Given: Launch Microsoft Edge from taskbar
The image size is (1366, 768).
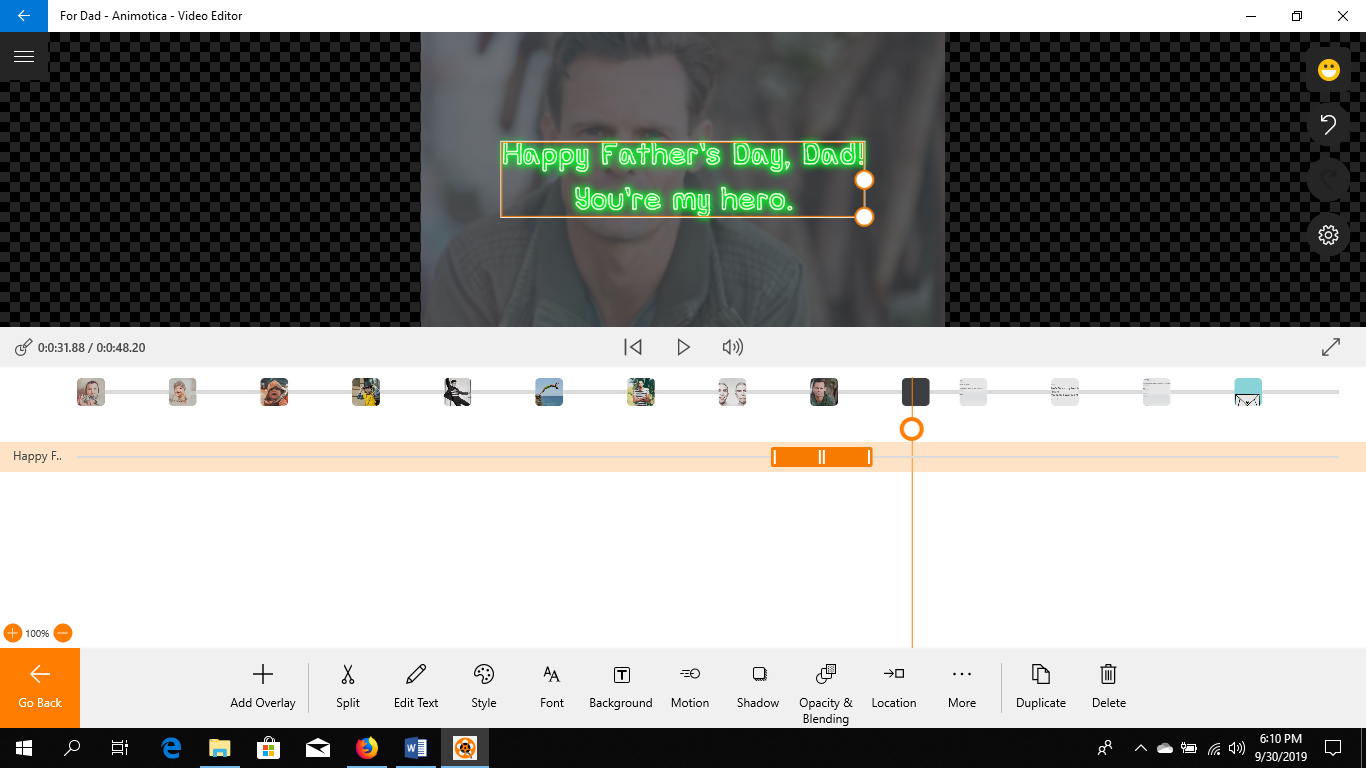Looking at the screenshot, I should [x=171, y=748].
